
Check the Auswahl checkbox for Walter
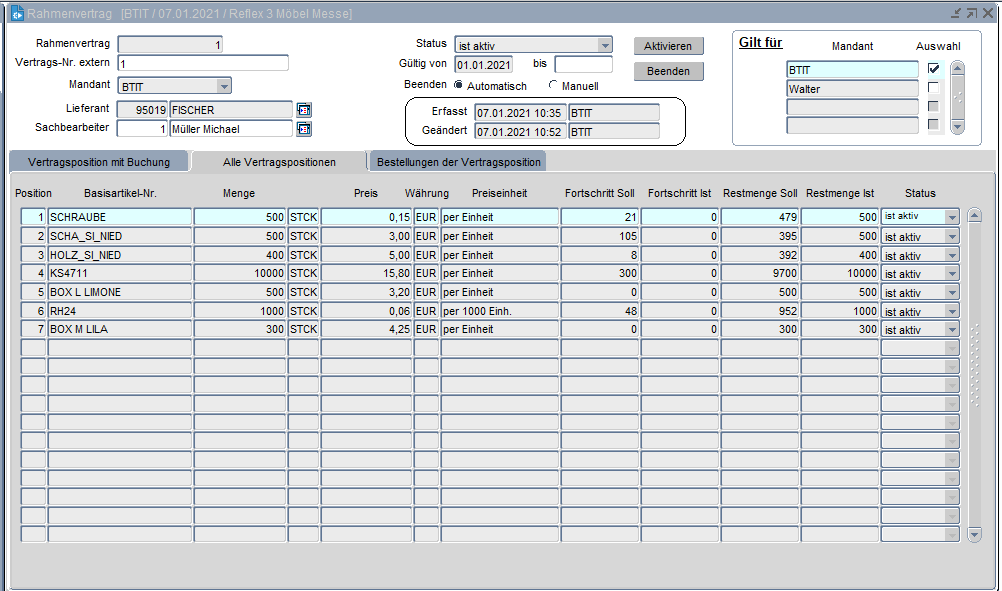(933, 88)
